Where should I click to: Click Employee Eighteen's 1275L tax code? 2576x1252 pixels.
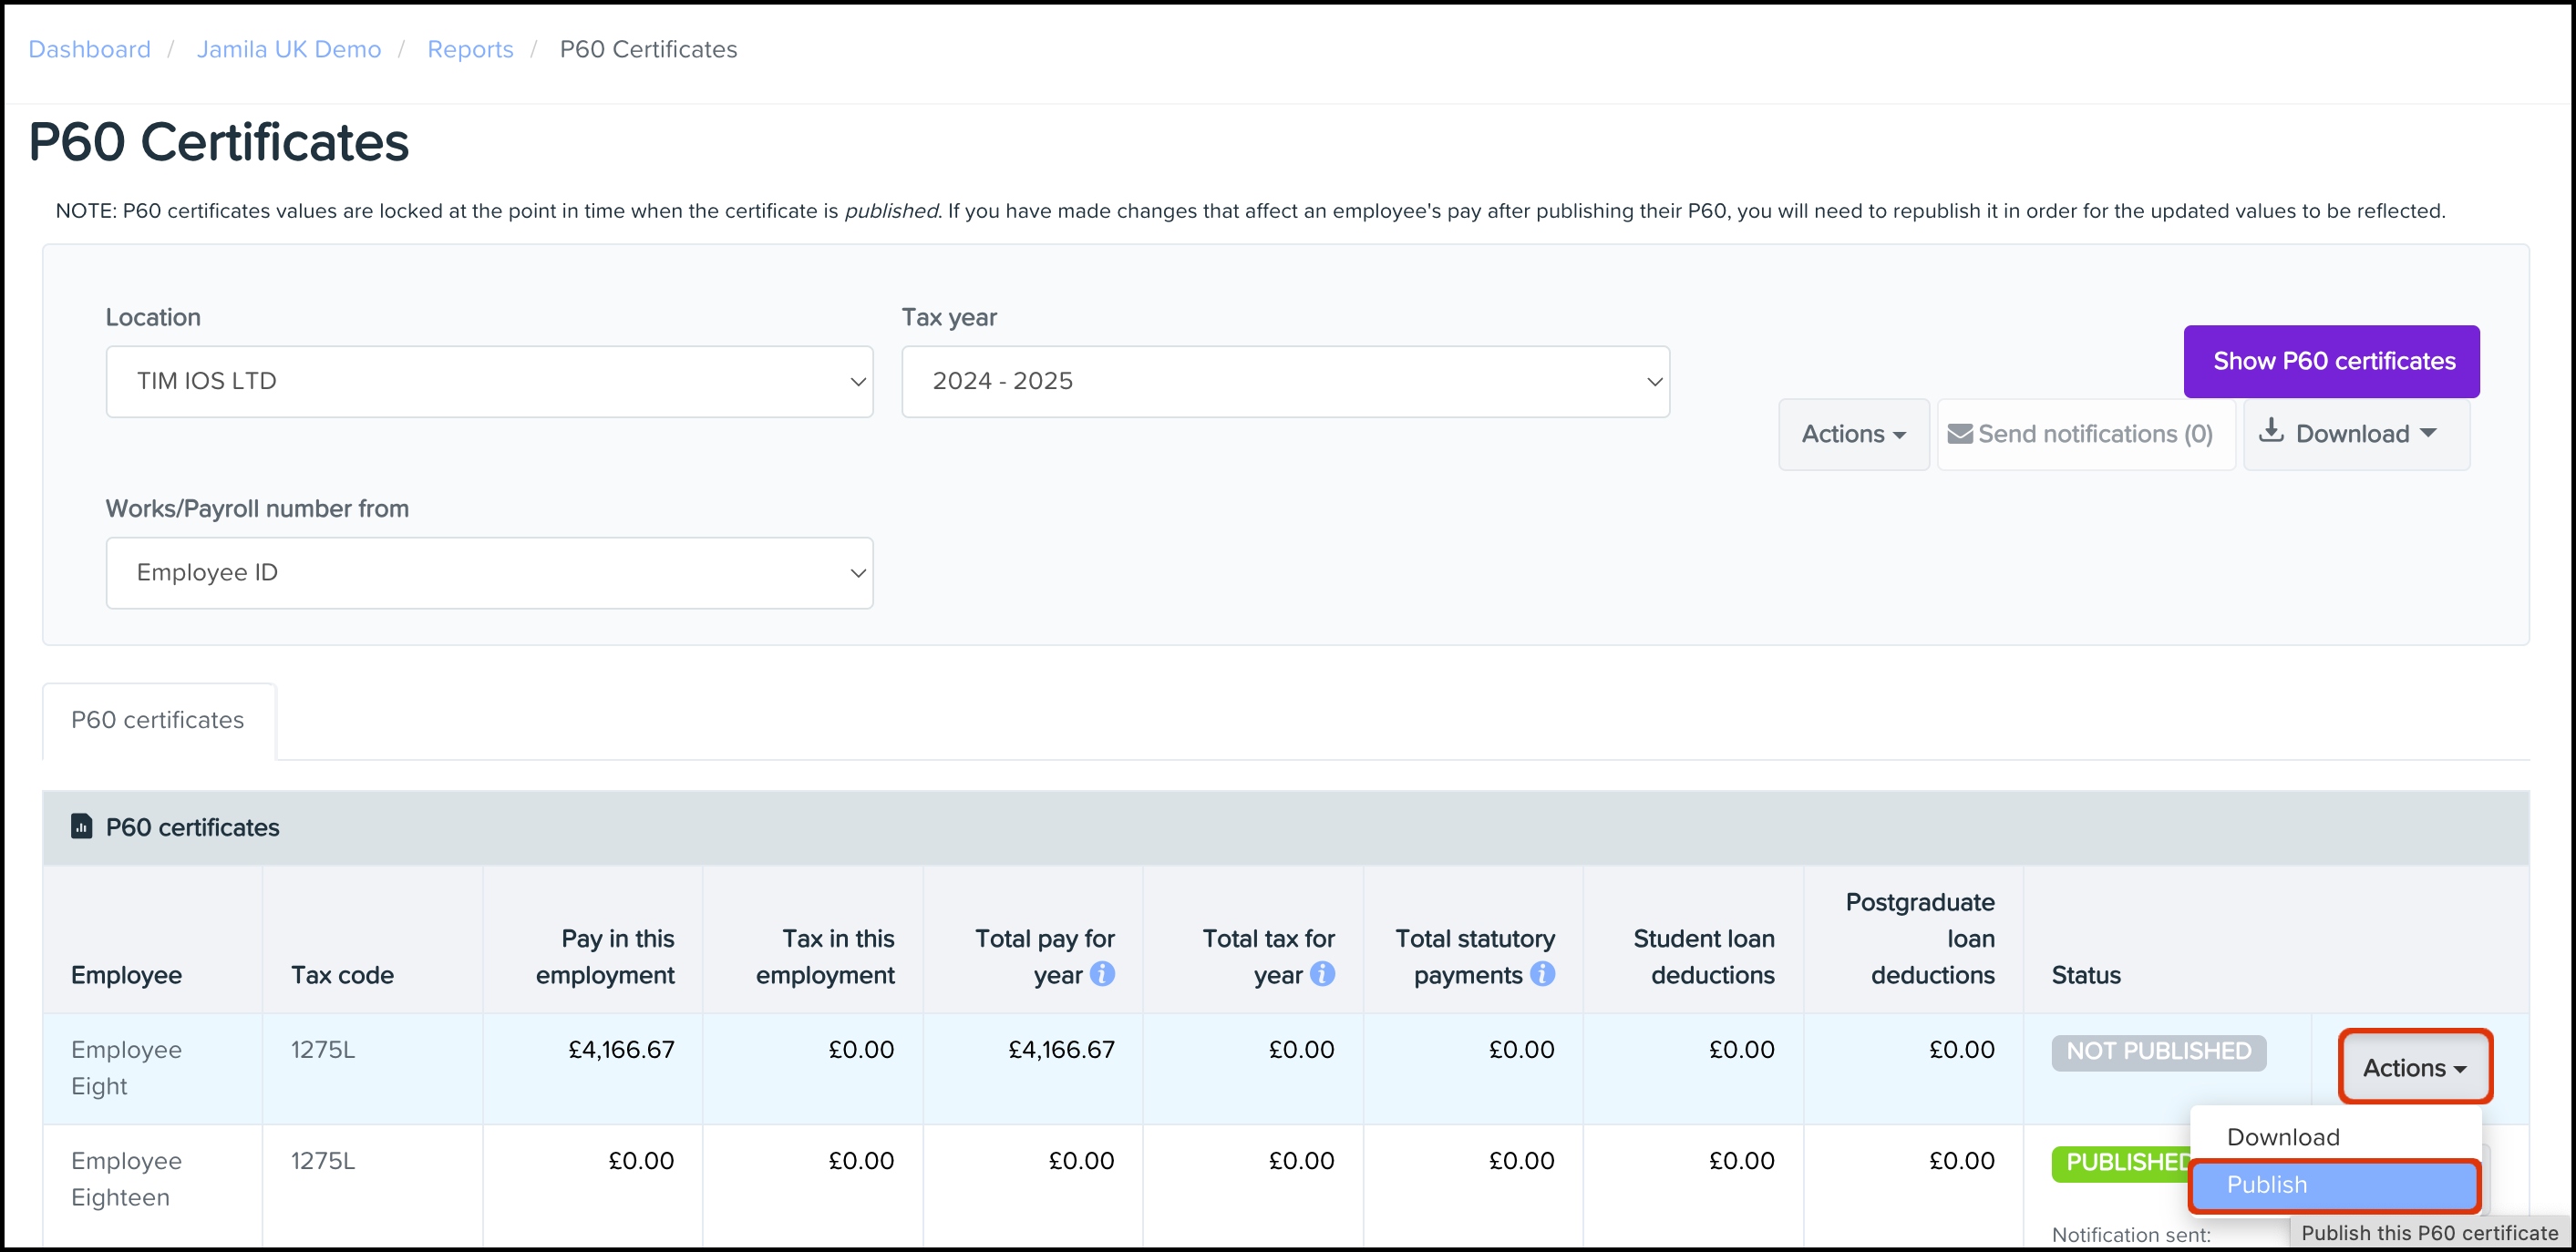click(323, 1160)
